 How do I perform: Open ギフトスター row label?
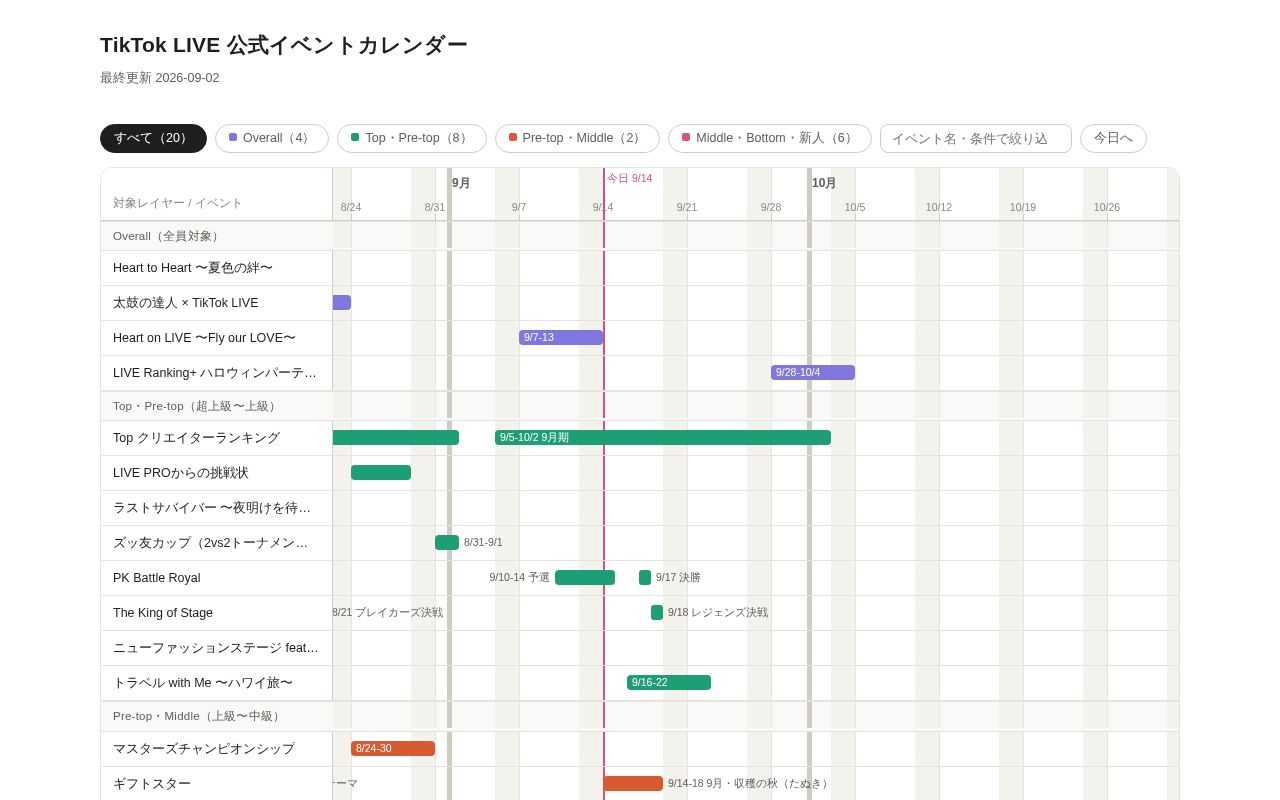[x=217, y=784]
